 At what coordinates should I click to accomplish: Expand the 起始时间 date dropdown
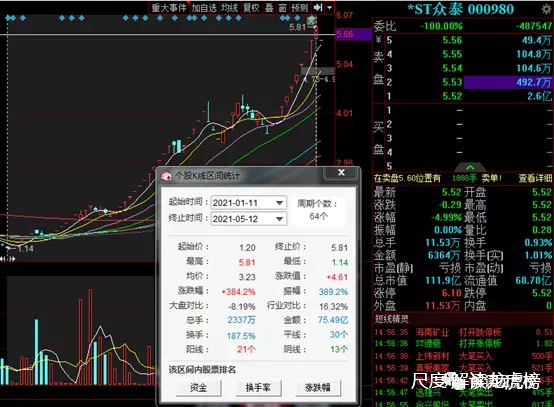coord(279,203)
